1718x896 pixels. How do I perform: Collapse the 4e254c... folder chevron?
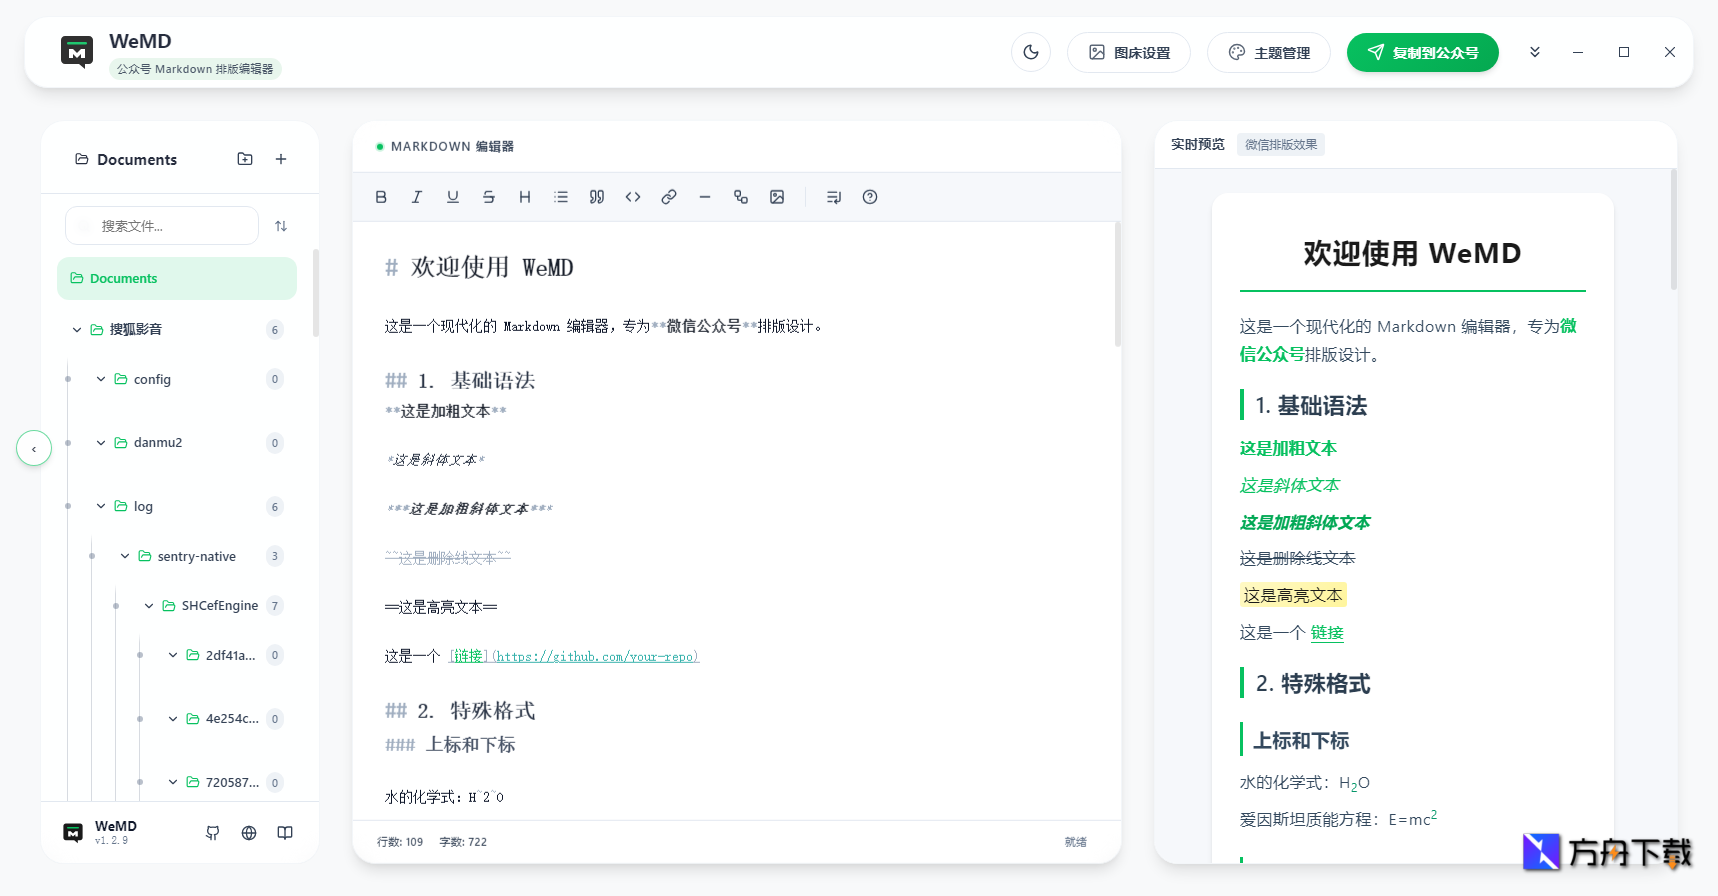tap(173, 719)
